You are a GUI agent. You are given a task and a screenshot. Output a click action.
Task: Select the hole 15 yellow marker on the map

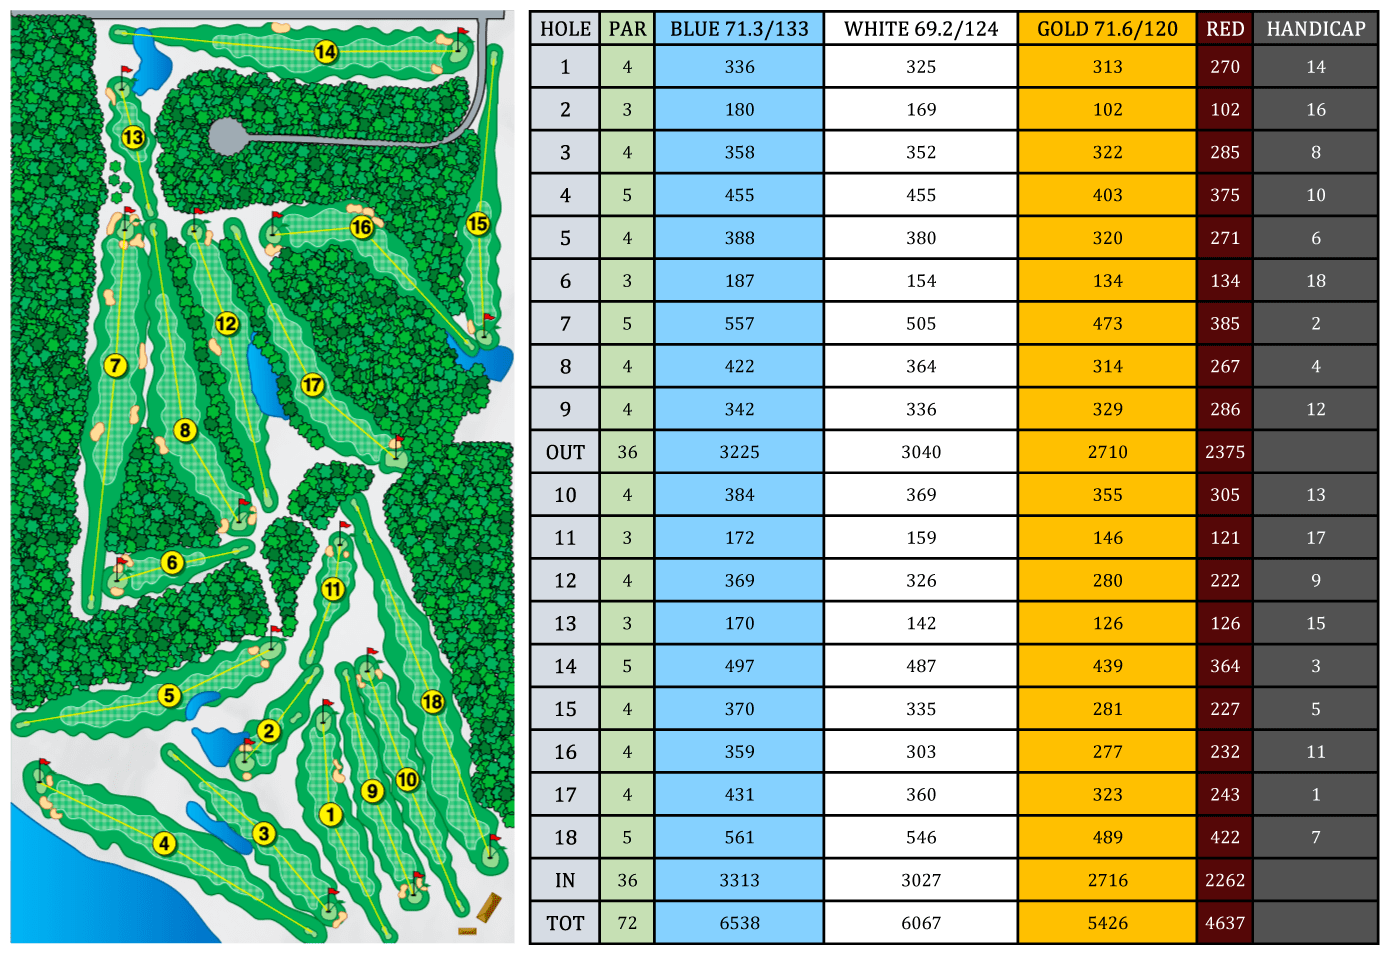[x=478, y=224]
